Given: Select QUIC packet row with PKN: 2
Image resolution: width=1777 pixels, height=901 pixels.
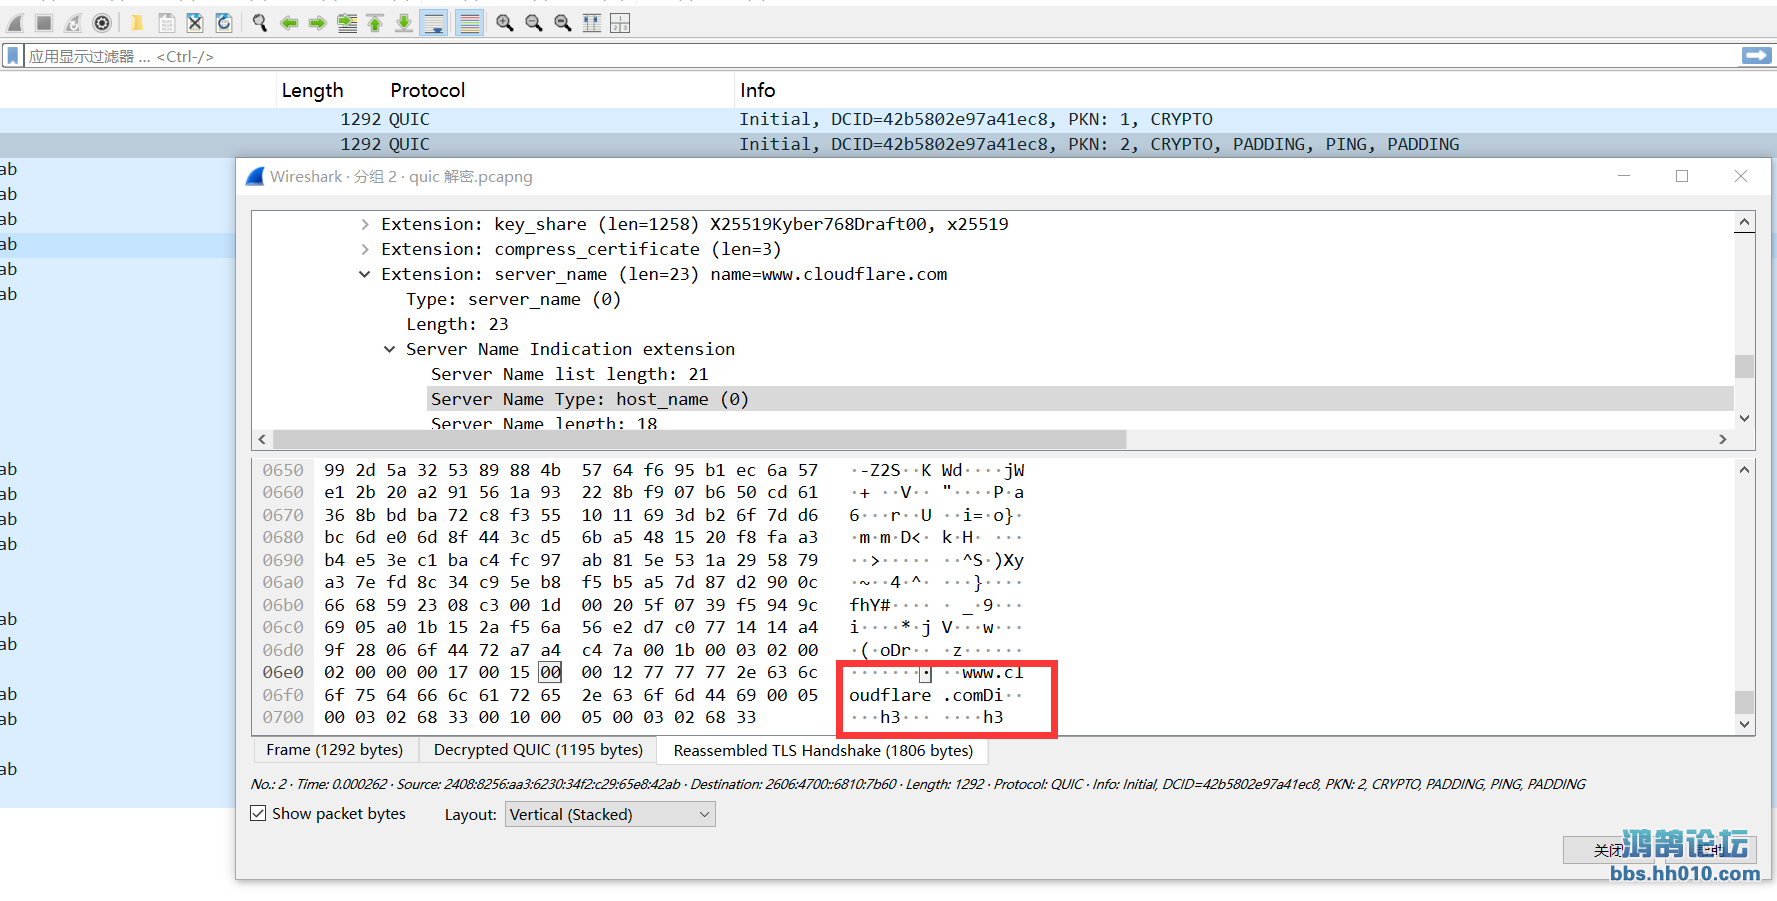Looking at the screenshot, I should [x=888, y=144].
